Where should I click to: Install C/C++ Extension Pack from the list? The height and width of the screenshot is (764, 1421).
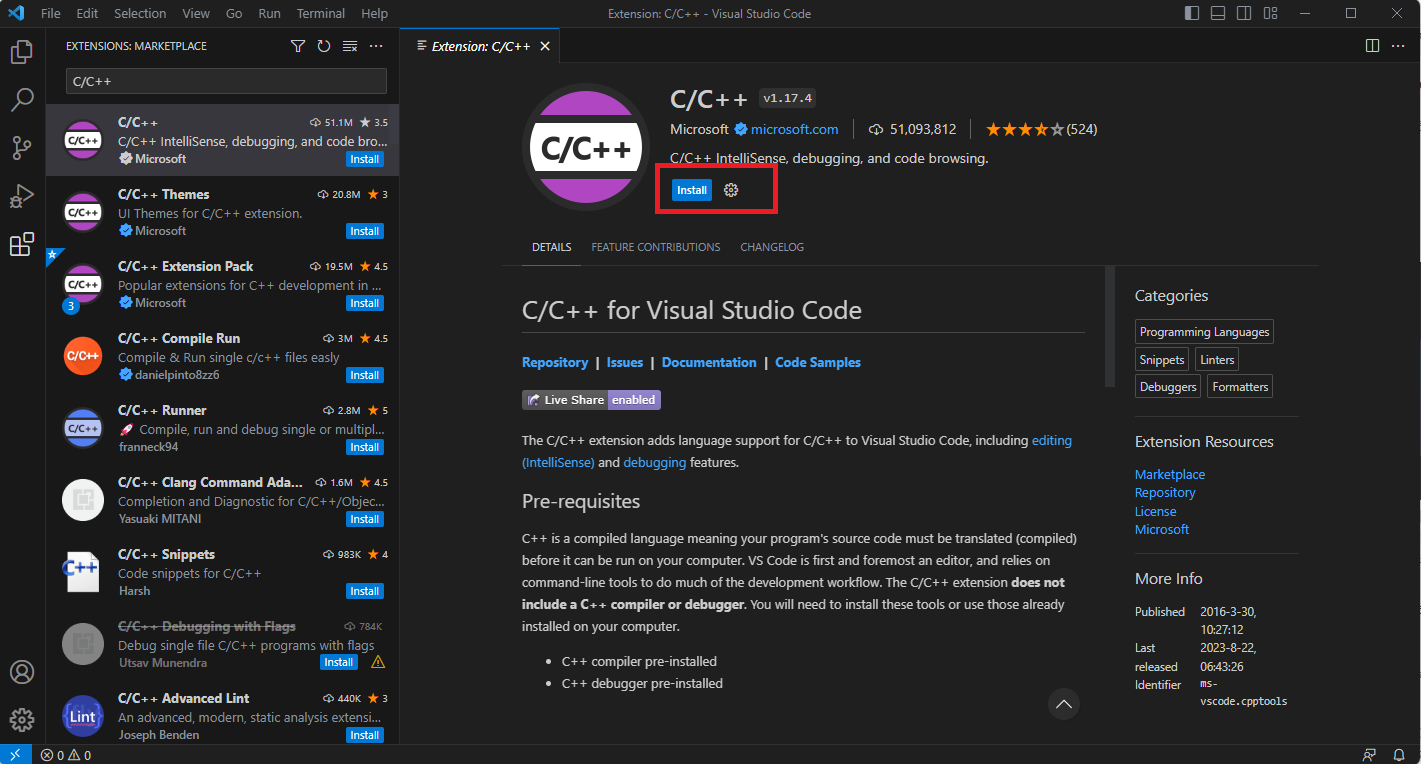364,303
